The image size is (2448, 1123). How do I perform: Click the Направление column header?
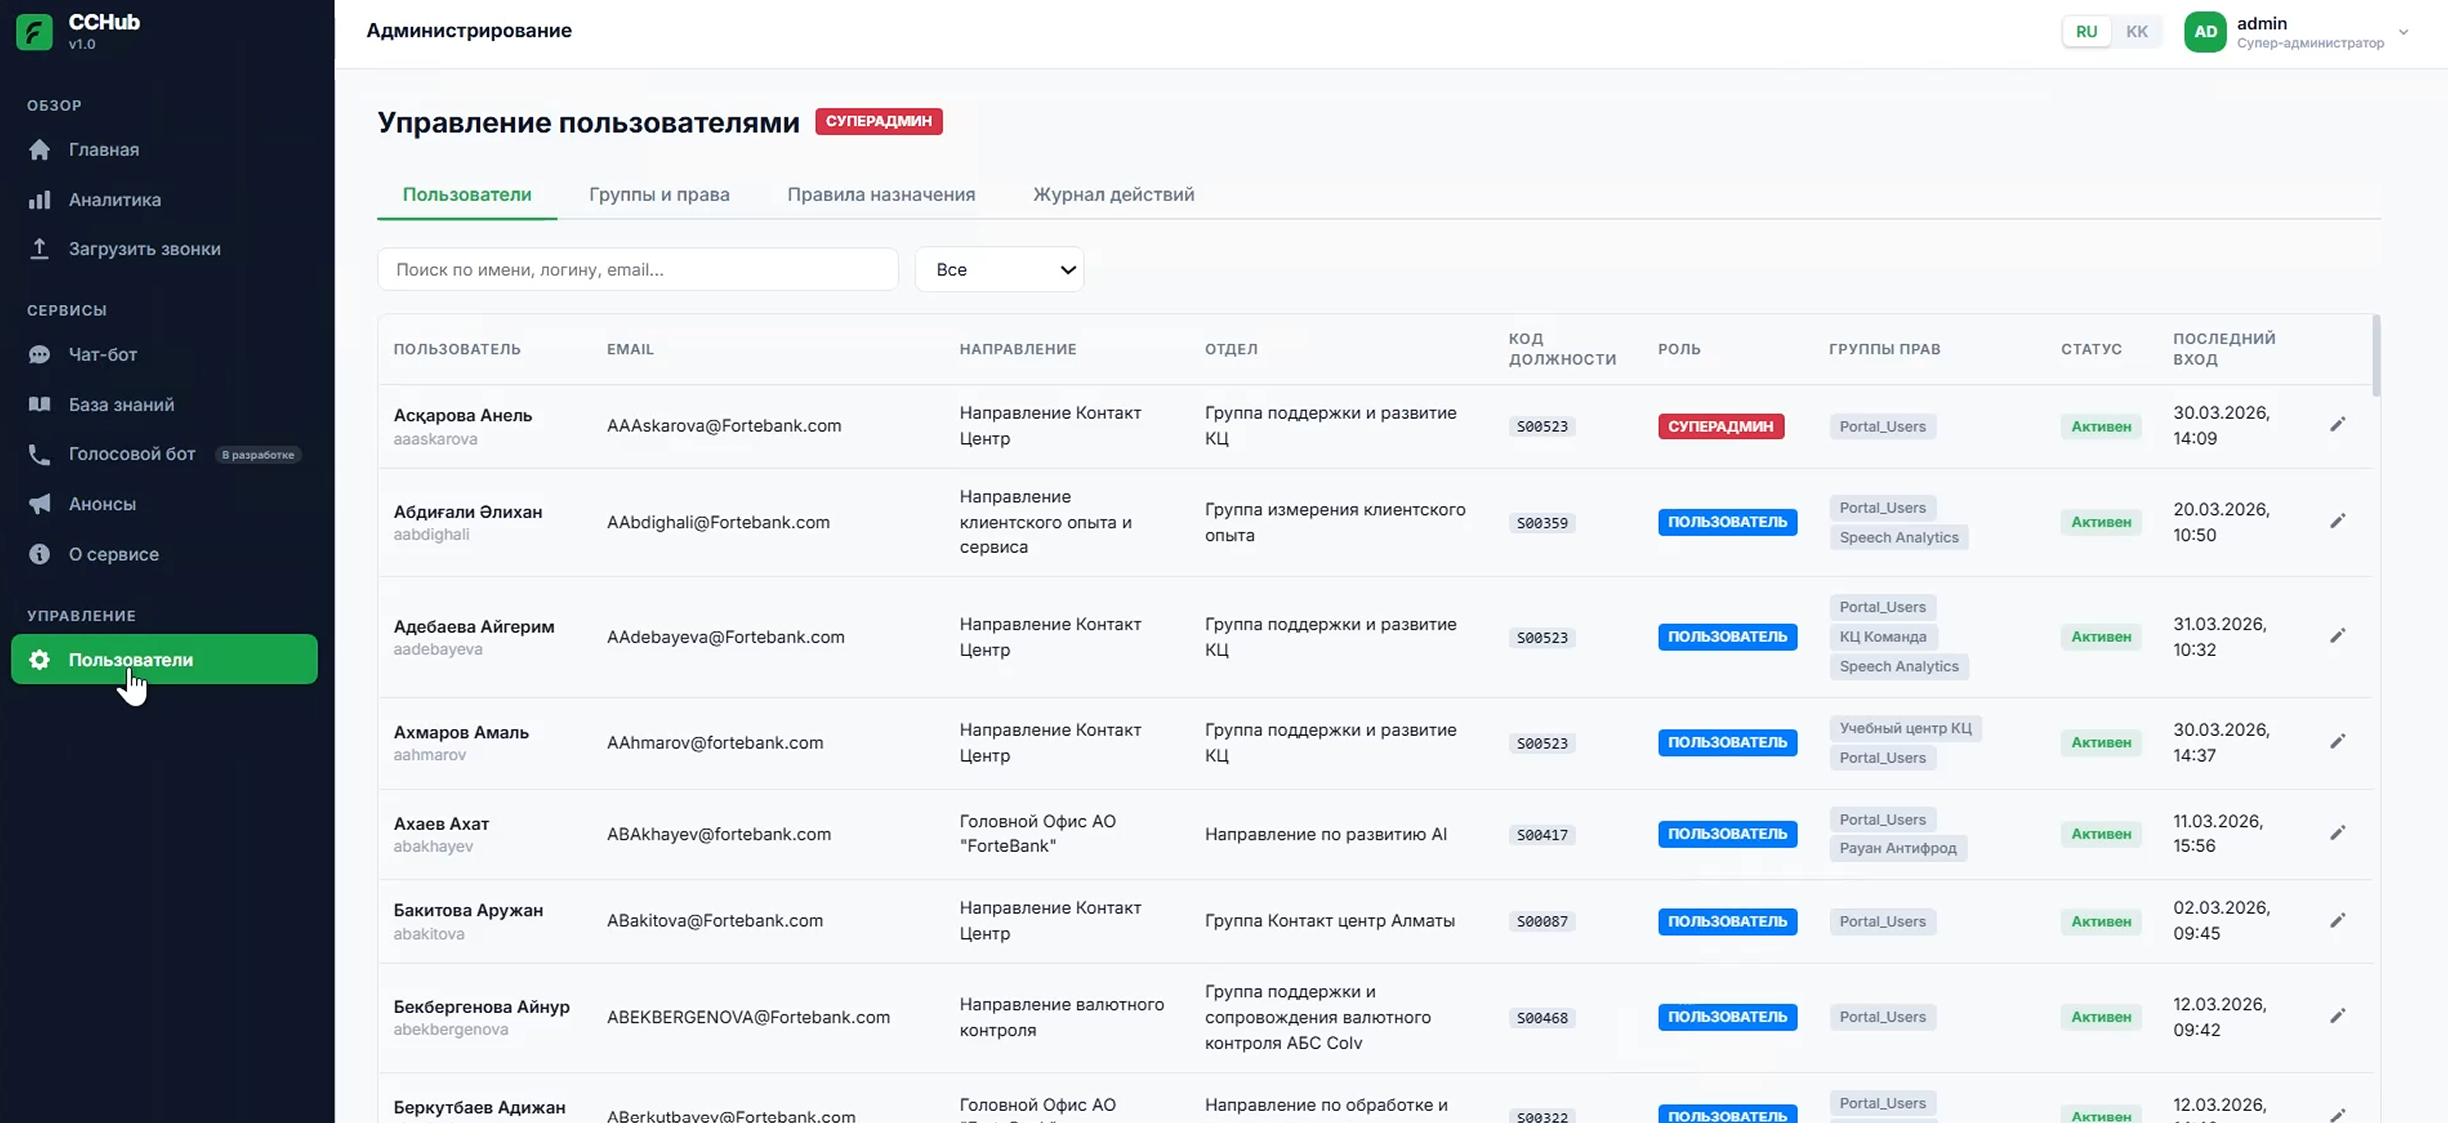[x=1018, y=349]
